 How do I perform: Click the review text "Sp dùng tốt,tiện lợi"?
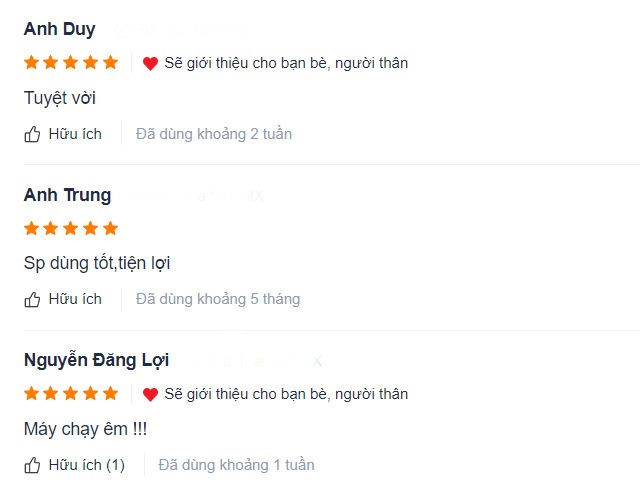point(97,263)
